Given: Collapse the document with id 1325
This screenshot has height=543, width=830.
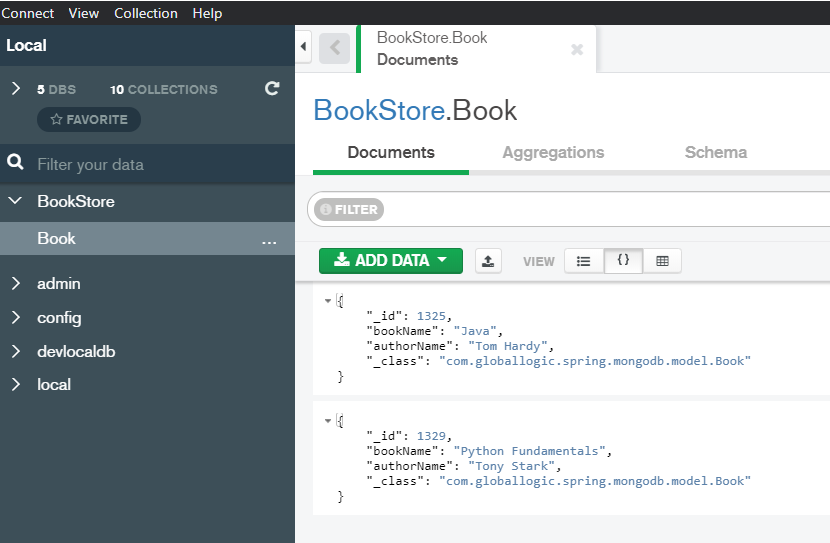Looking at the screenshot, I should (328, 301).
